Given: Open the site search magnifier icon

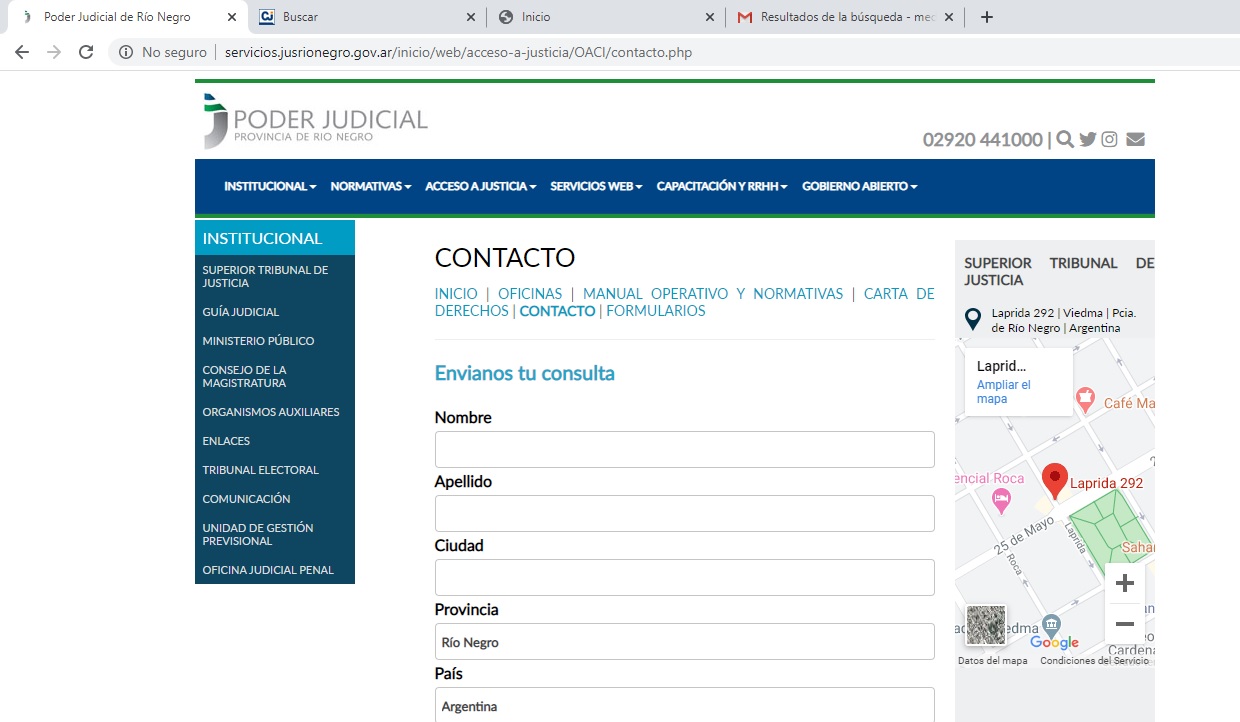Looking at the screenshot, I should point(1065,139).
